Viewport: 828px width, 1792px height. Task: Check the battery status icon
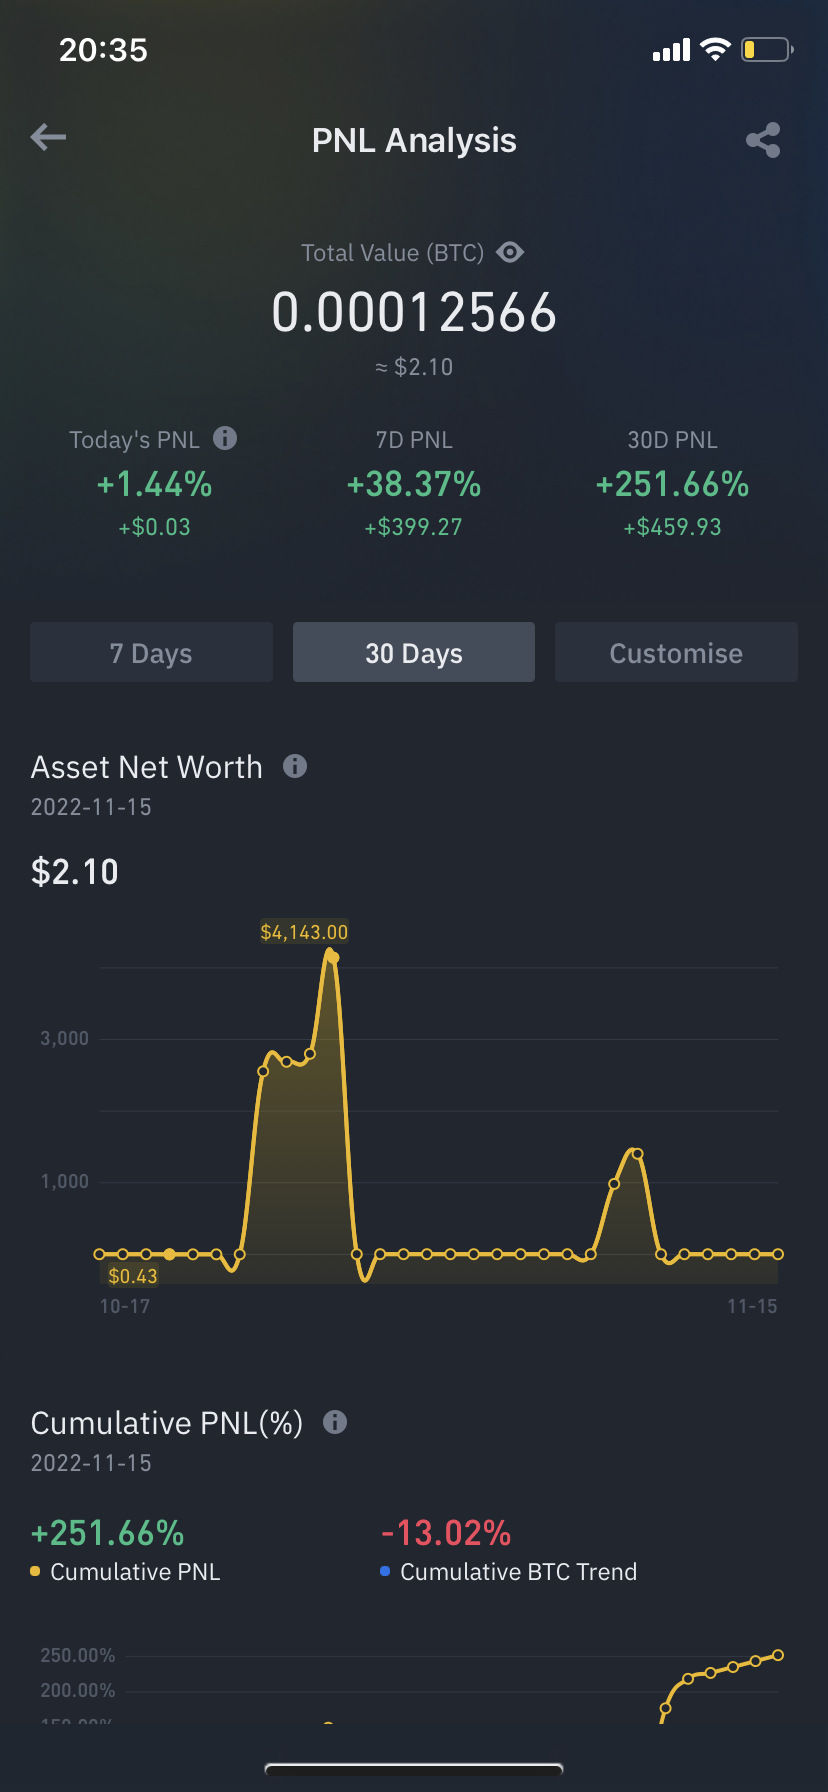coord(767,49)
